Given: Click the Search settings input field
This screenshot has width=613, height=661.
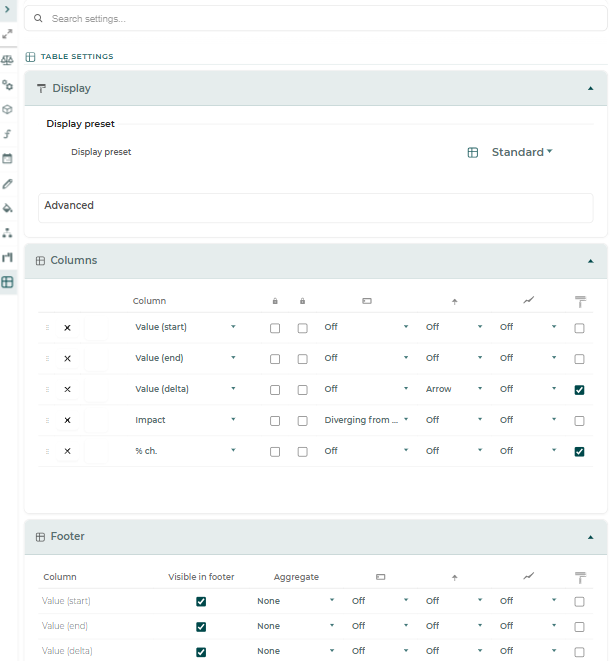Looking at the screenshot, I should tap(316, 19).
